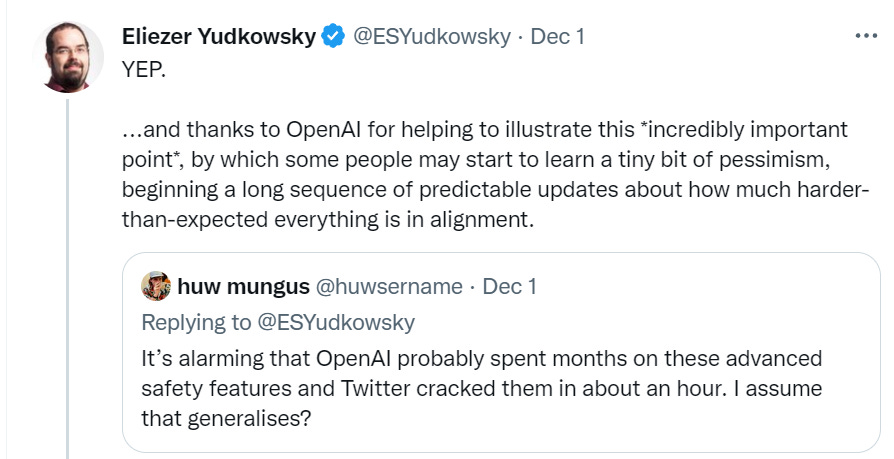894x459 pixels.
Task: Click 'Replying to' label in quoted tweet
Action: tap(194, 322)
